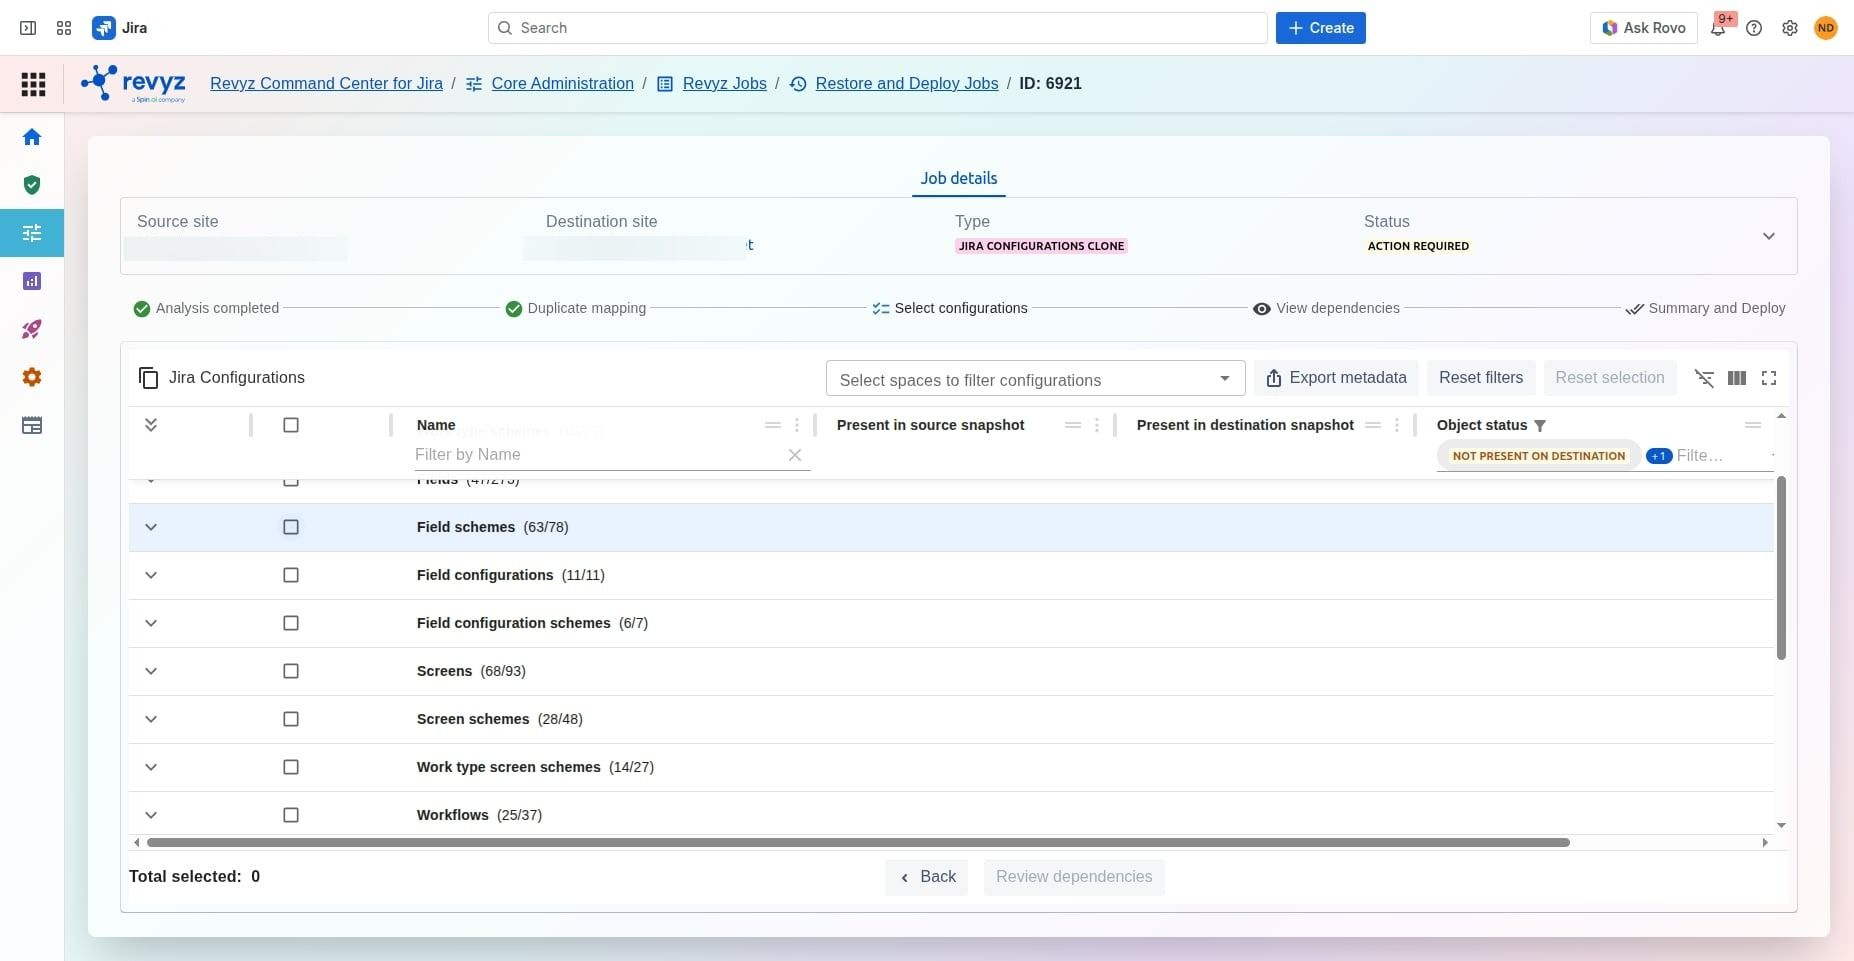This screenshot has height=961, width=1854.
Task: Open Select spaces to filter configurations dropdown
Action: [1035, 379]
